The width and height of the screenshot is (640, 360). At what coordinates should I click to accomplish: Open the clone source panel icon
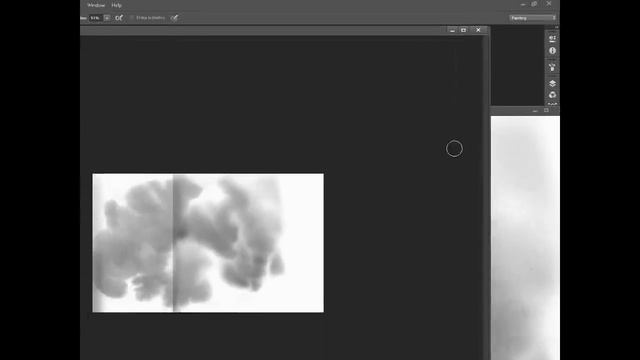[x=552, y=67]
